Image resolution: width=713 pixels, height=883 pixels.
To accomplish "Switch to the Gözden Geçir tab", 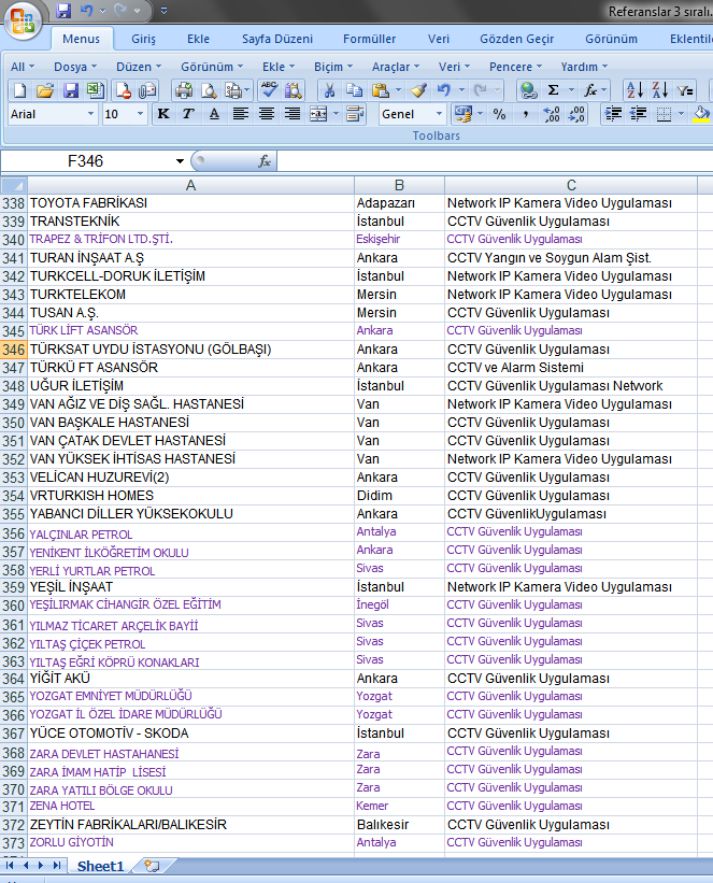I will click(x=516, y=39).
